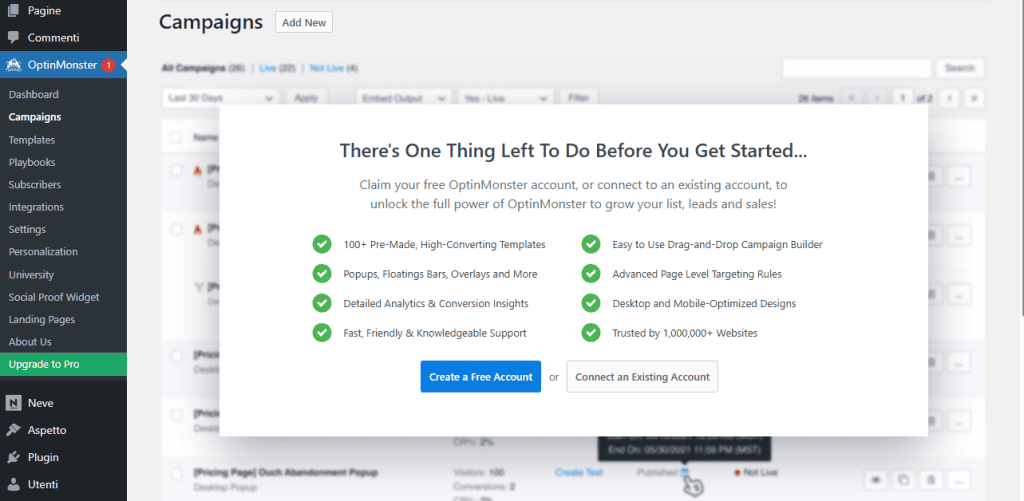The width and height of the screenshot is (1024, 501).
Task: Click the preview eye icon in Ouch Abandonment Popup row
Action: [876, 480]
